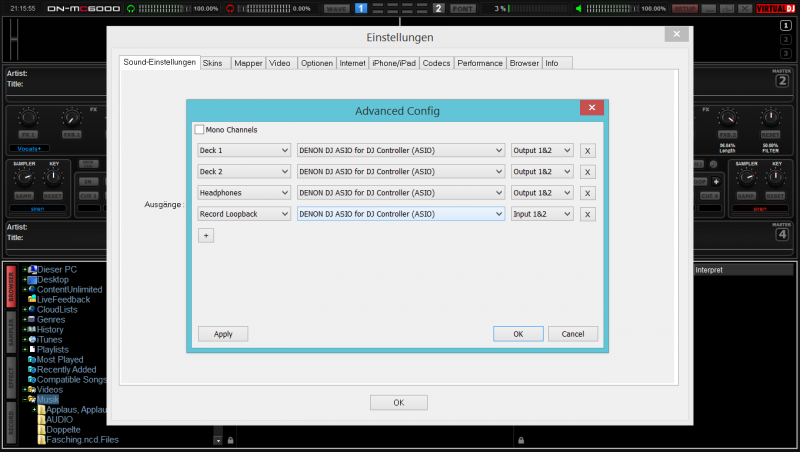This screenshot has height=452, width=800.
Task: Open the Headphones source dropdown
Action: [244, 193]
